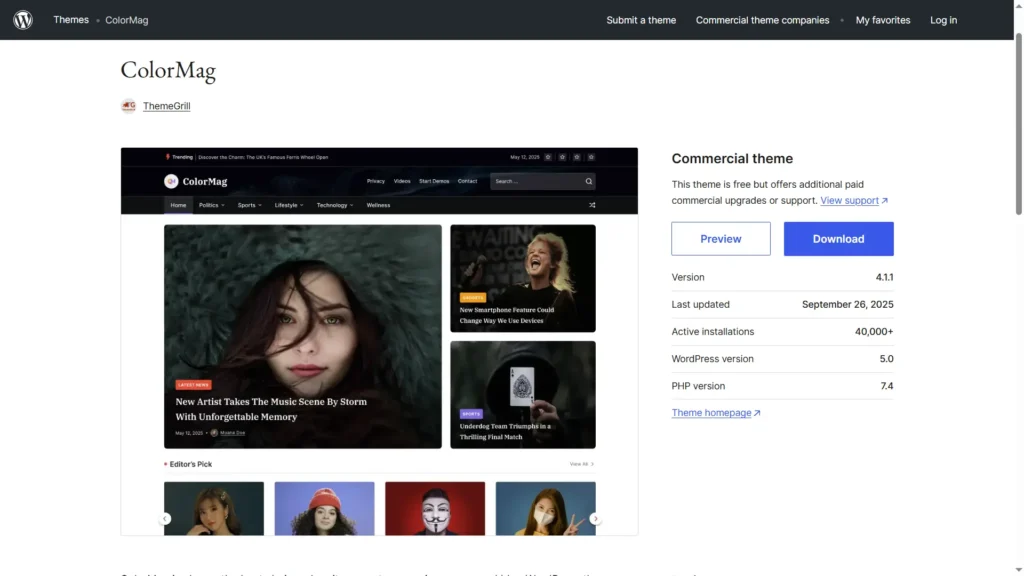Click the Log in link

coord(943,20)
